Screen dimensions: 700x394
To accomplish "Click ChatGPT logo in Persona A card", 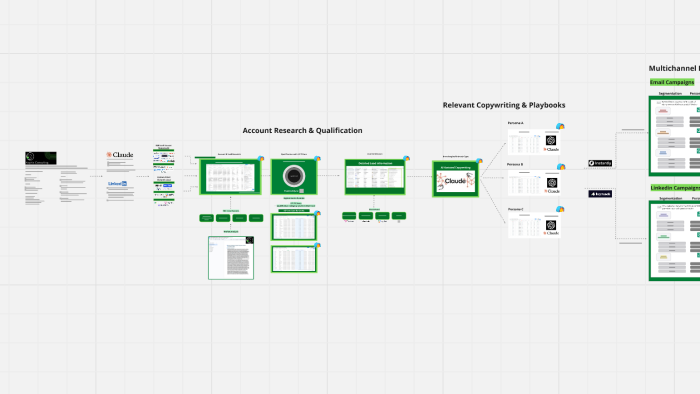I will (551, 140).
